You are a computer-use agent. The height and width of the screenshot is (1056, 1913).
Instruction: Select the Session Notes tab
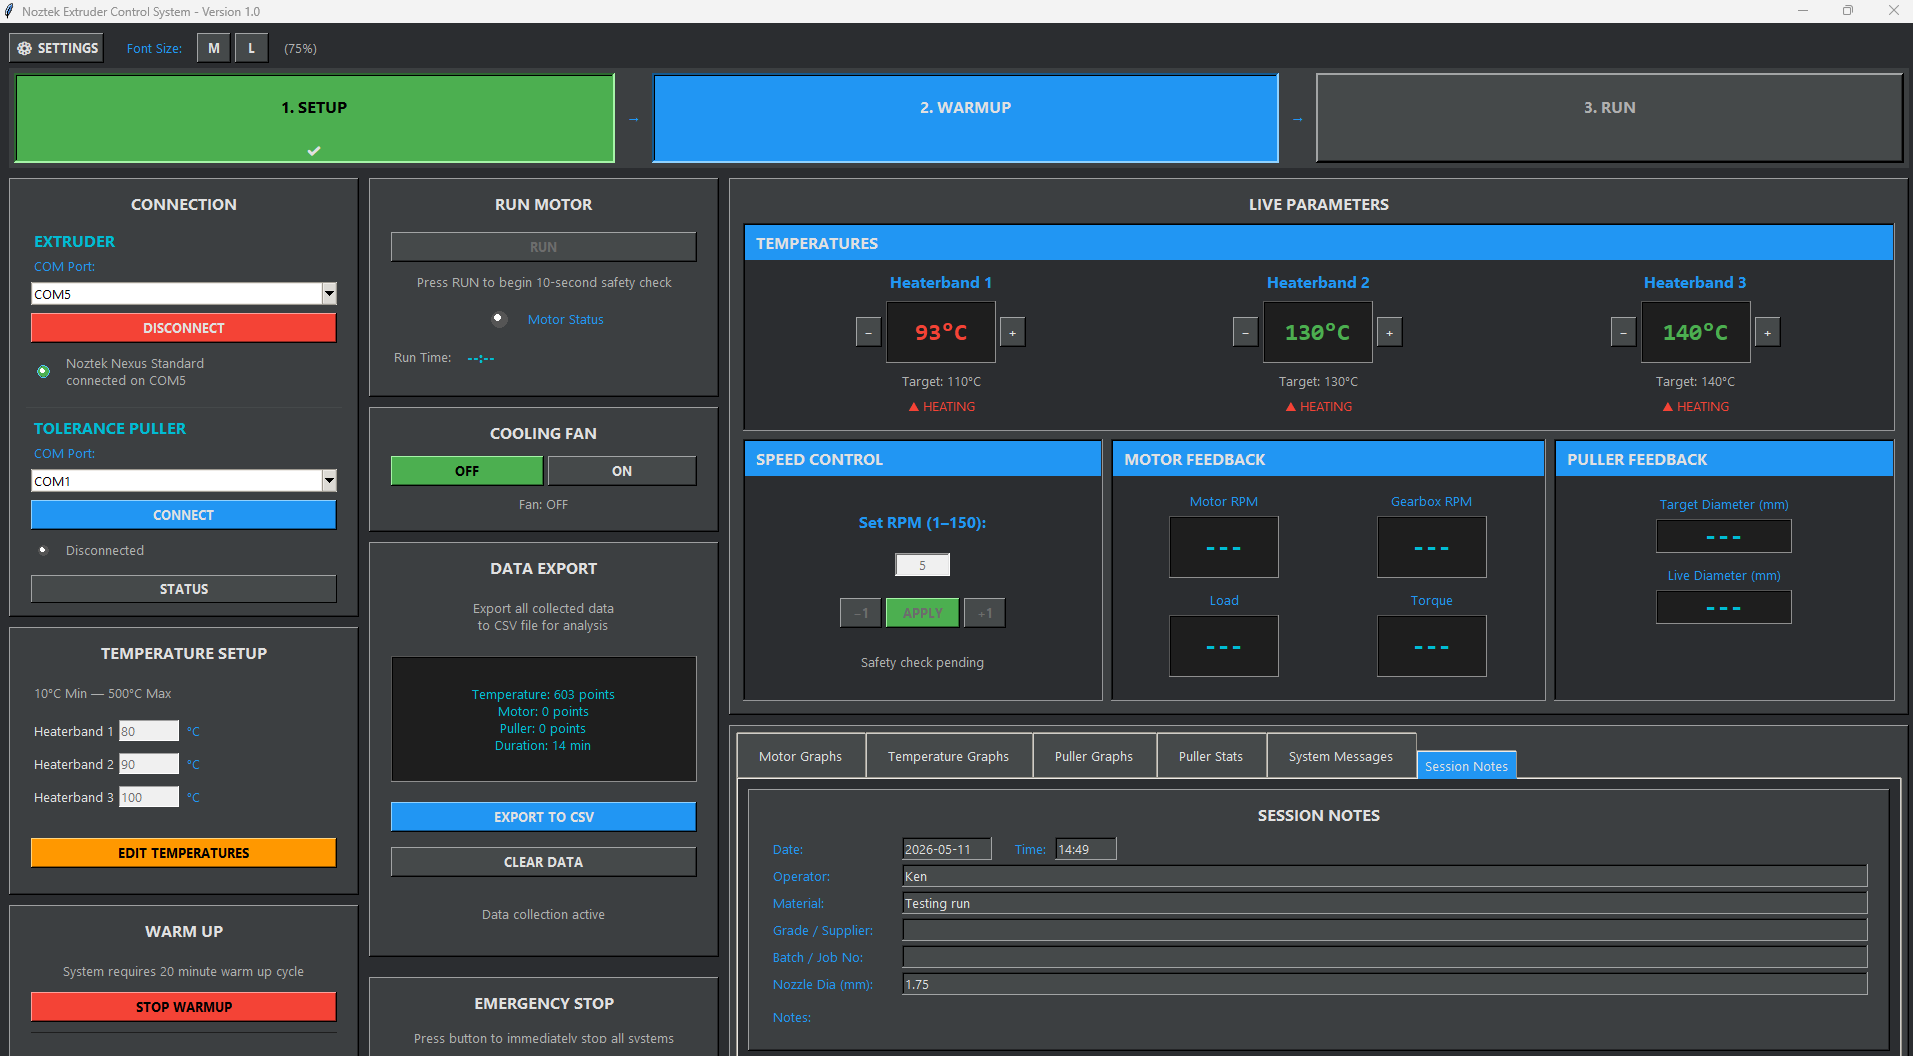tap(1466, 765)
